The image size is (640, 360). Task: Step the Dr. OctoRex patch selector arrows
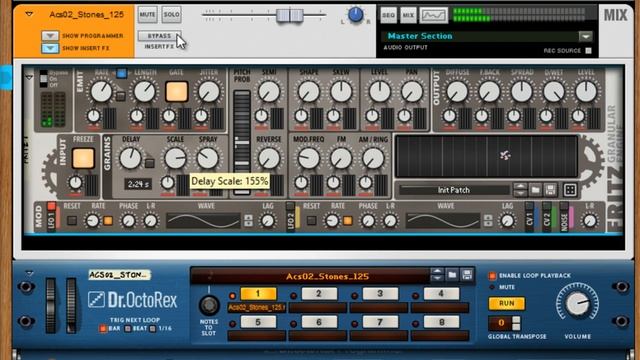tap(437, 275)
